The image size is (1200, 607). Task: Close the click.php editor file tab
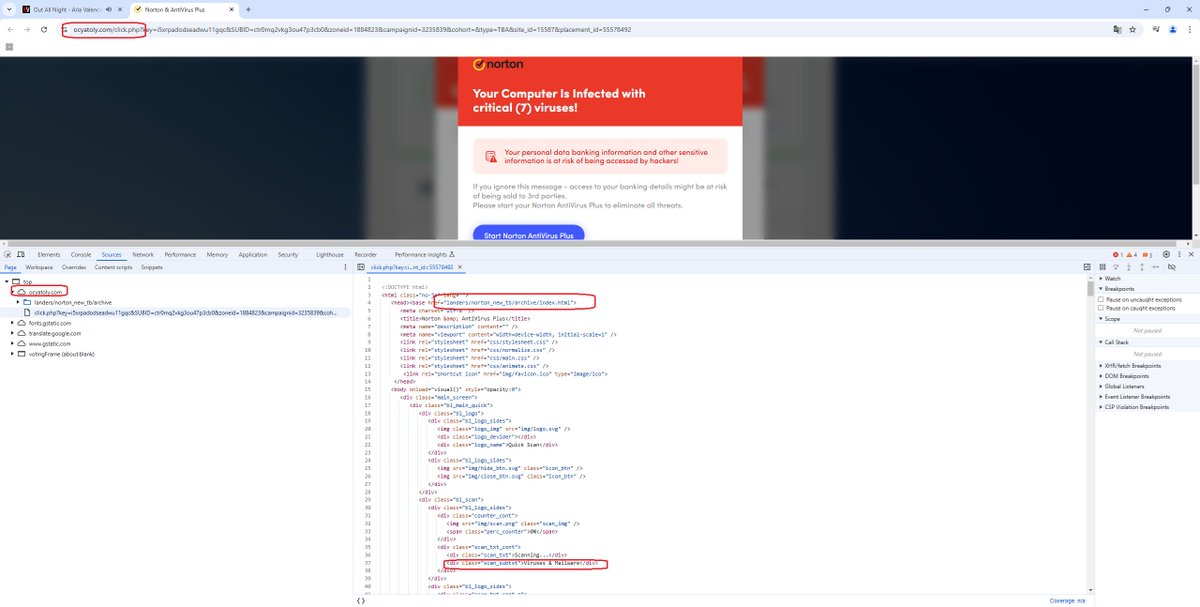(x=460, y=267)
